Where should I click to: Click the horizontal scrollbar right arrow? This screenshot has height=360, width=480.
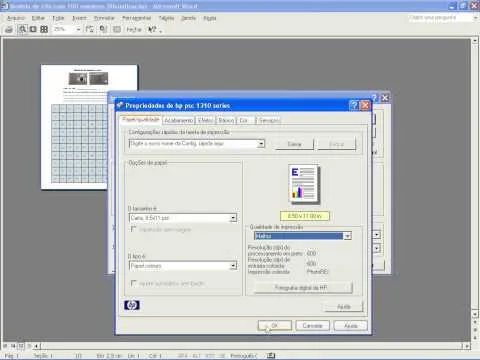click(x=467, y=346)
